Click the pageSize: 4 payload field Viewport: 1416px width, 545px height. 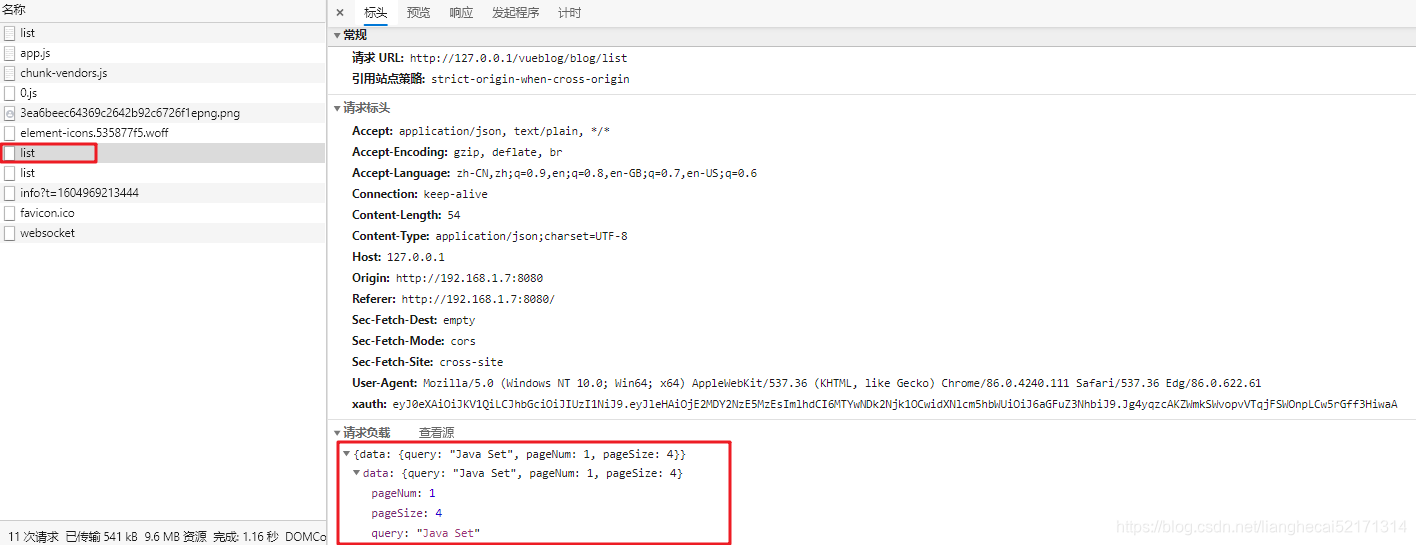pyautogui.click(x=407, y=513)
